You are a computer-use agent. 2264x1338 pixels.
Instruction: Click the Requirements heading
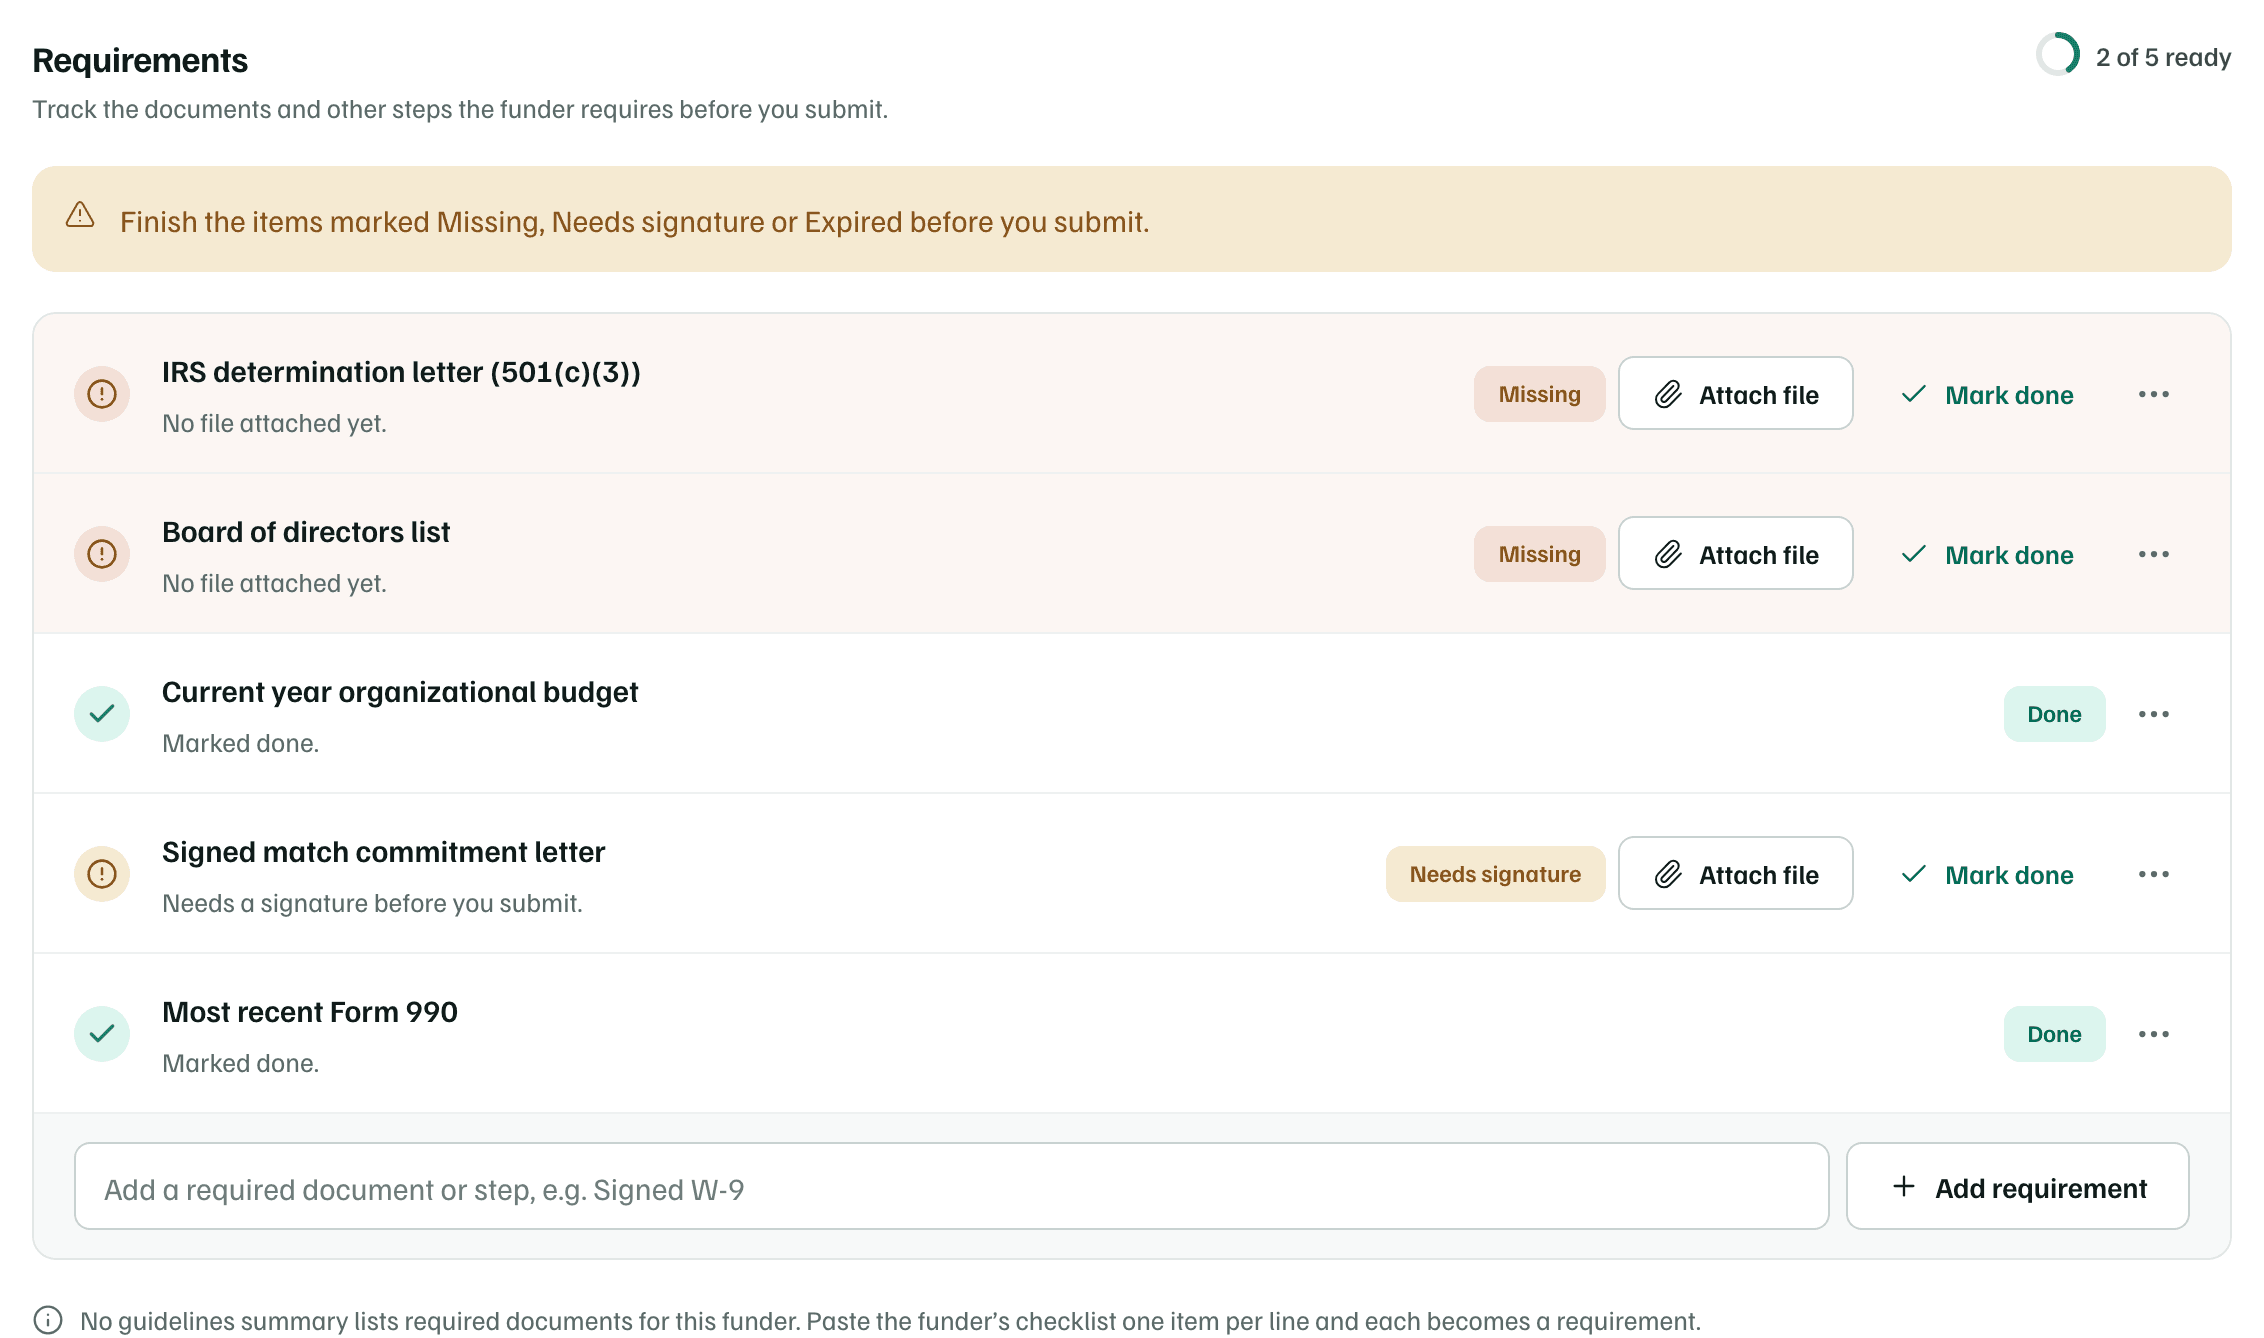tap(140, 60)
